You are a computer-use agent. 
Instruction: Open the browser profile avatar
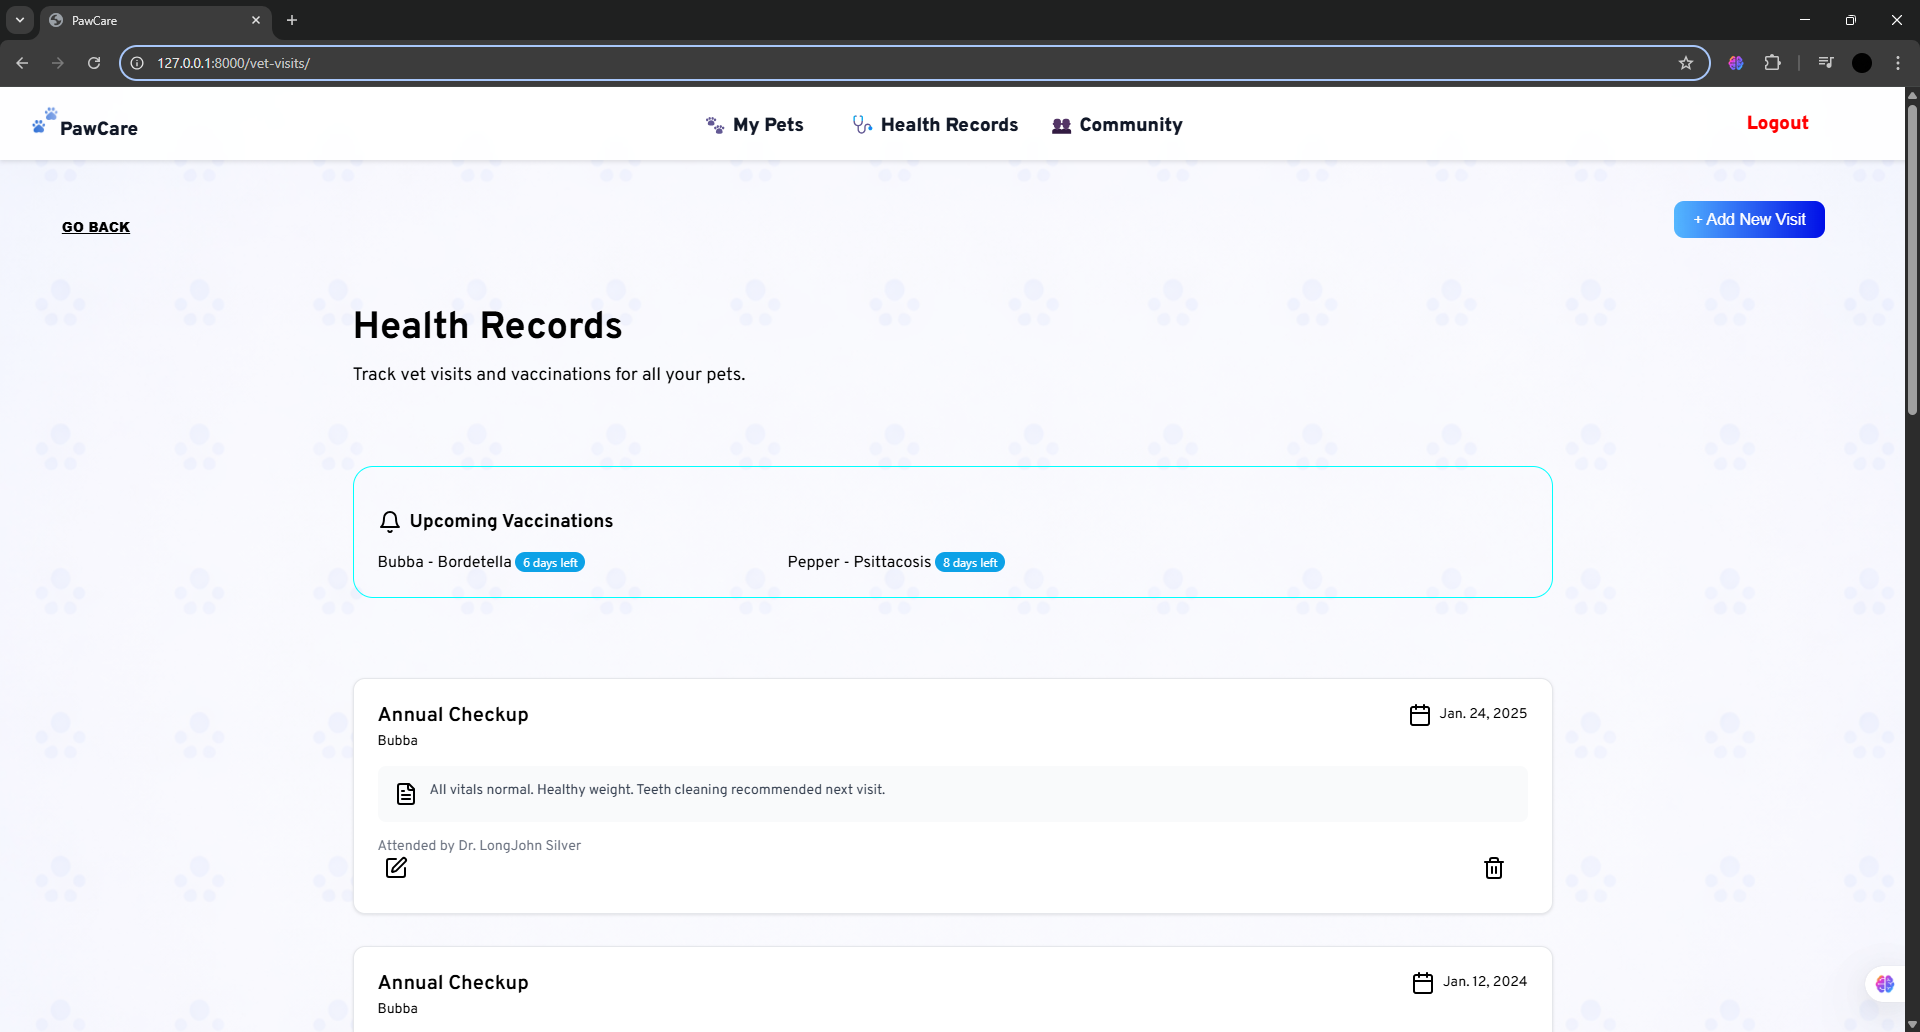pyautogui.click(x=1861, y=63)
